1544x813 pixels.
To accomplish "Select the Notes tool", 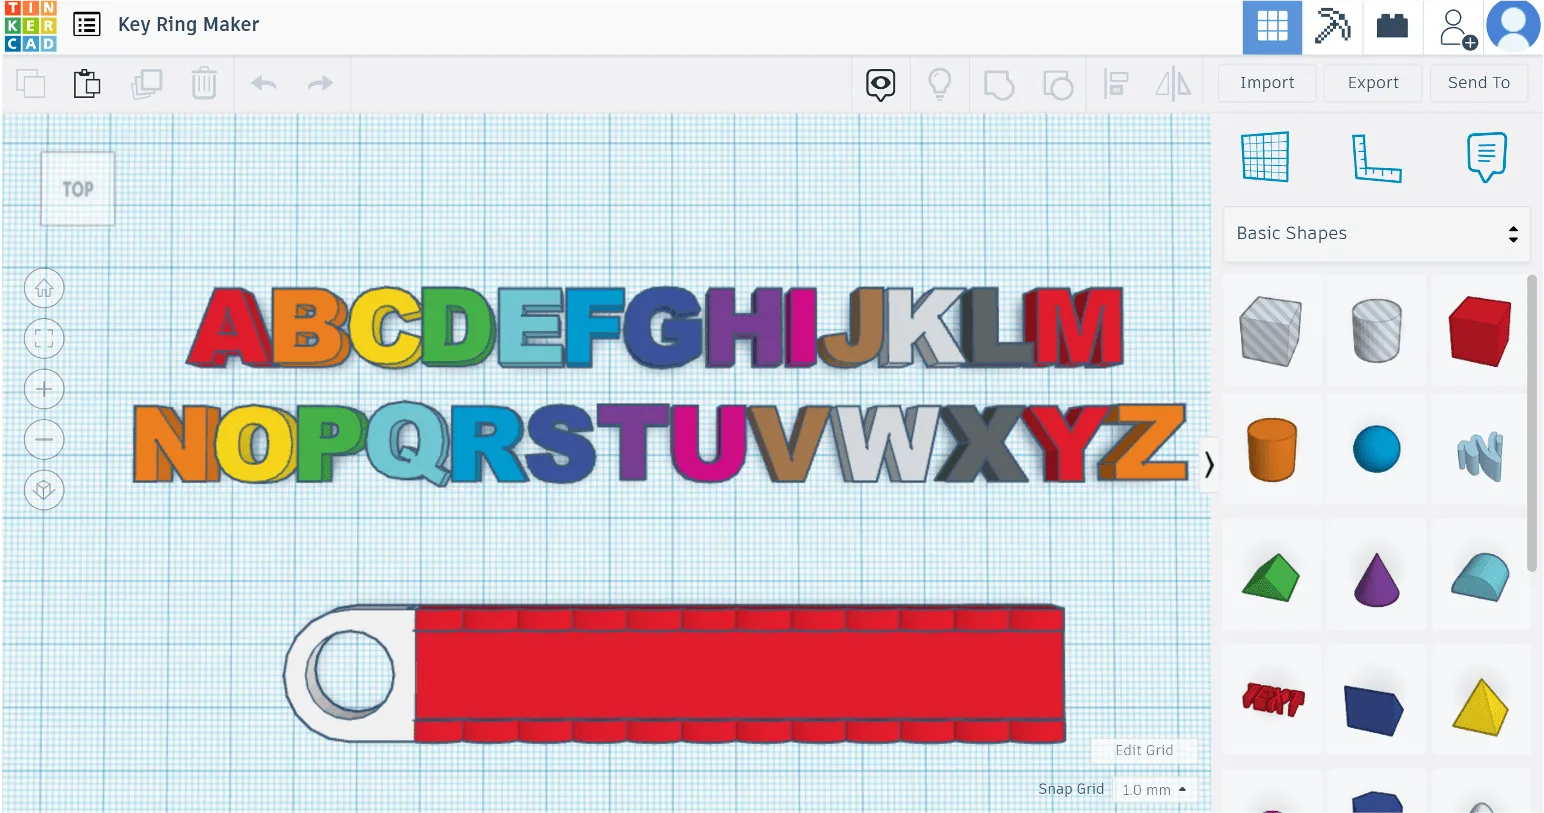I will [1487, 157].
